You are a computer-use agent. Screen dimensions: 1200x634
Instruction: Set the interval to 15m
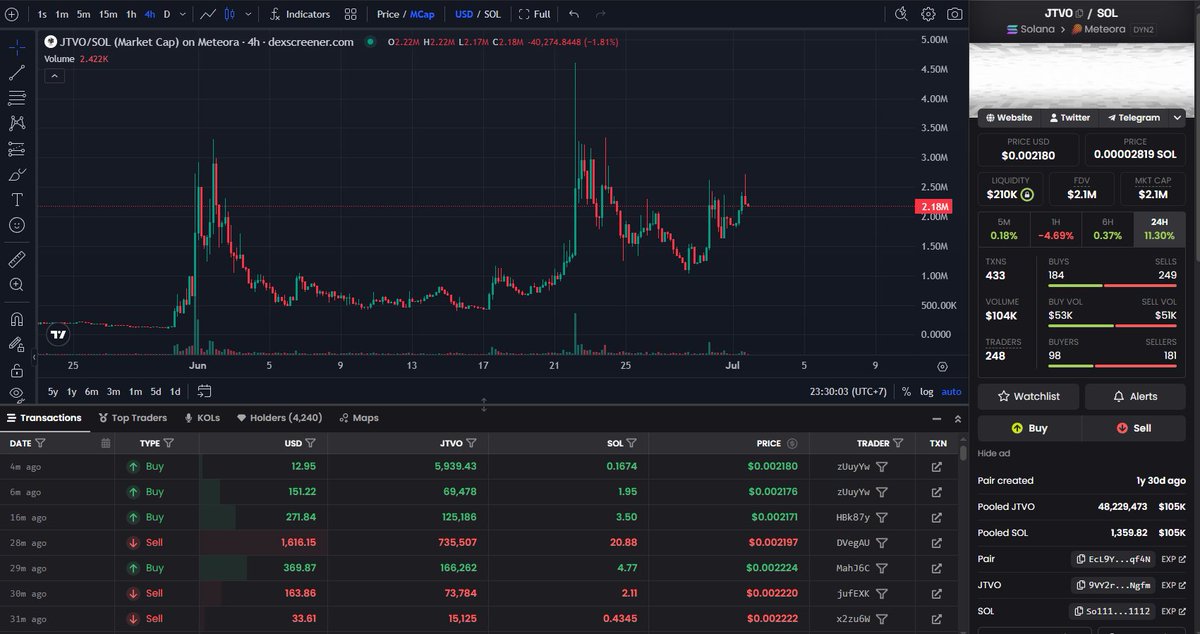point(107,14)
